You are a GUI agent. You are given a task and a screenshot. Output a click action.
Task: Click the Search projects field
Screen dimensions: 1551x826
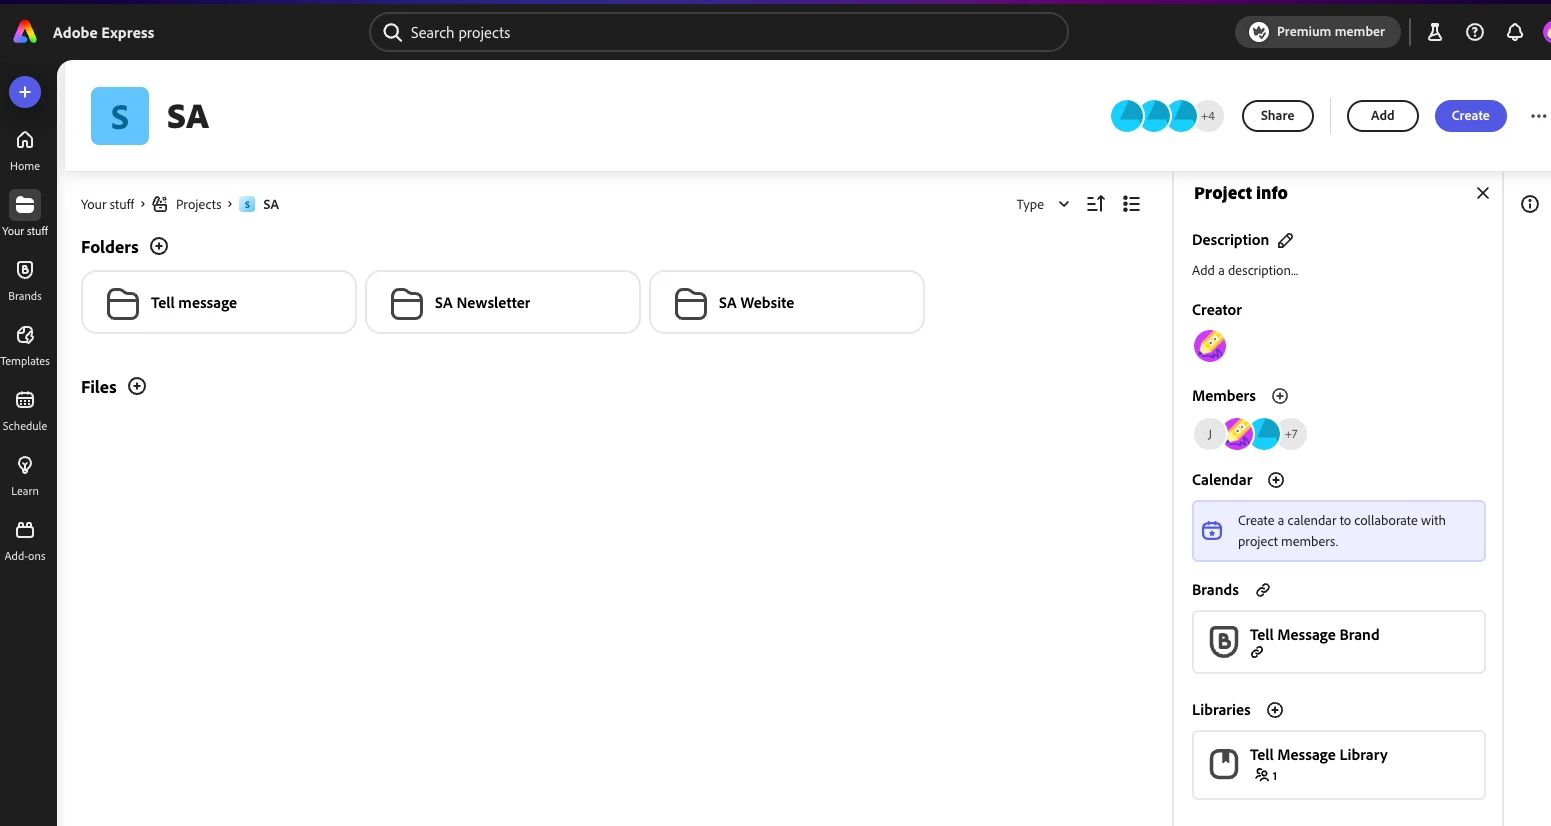pyautogui.click(x=719, y=32)
